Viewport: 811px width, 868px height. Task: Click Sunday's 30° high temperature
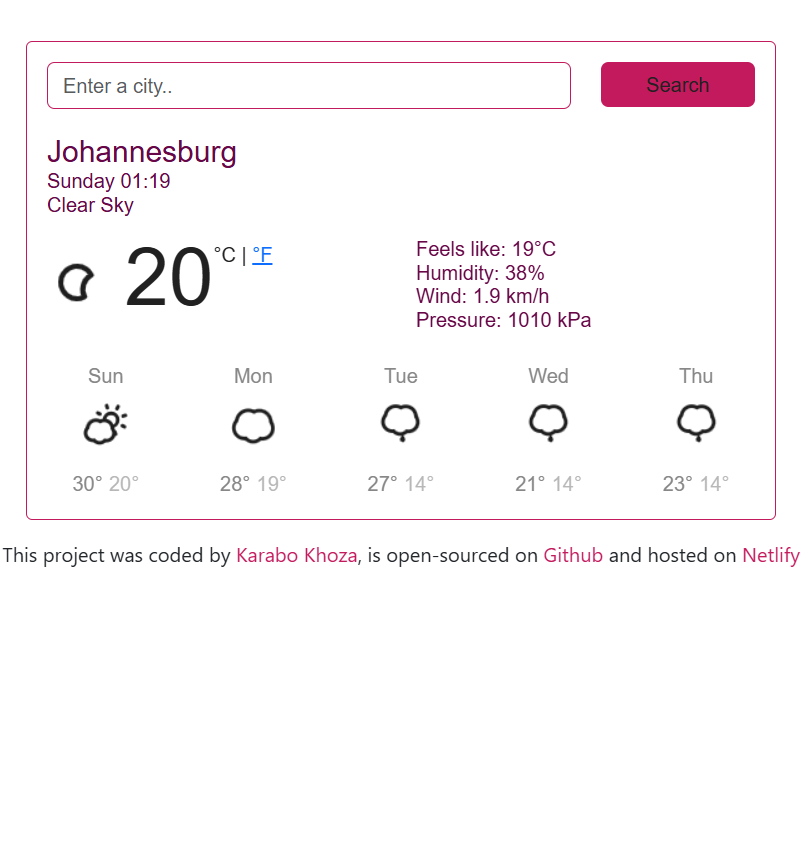pos(86,483)
